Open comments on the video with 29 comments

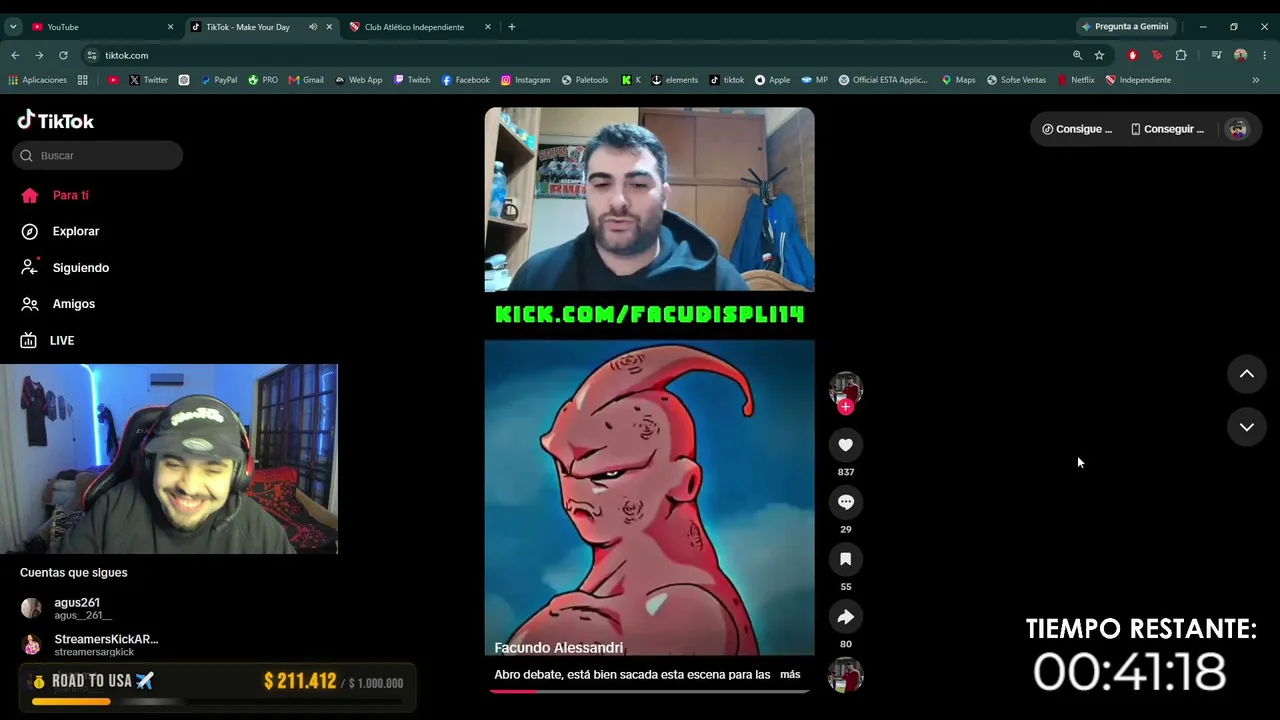[846, 502]
